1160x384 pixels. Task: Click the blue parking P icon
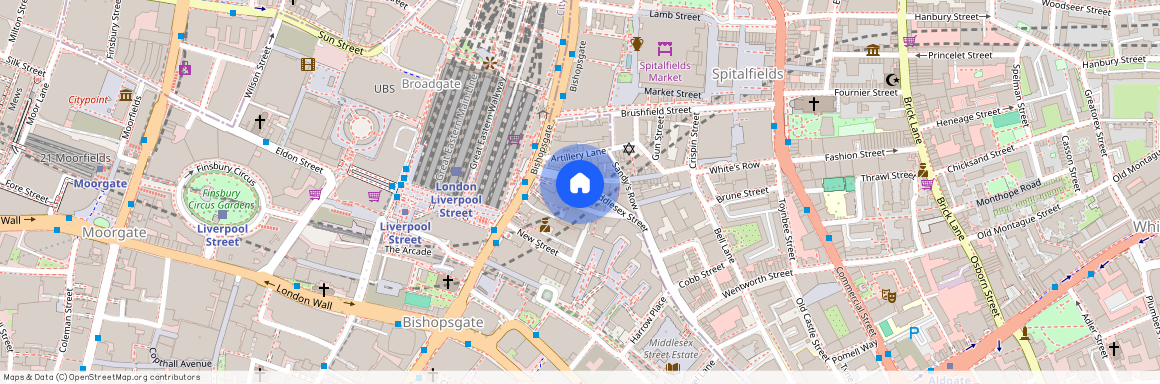pos(914,334)
